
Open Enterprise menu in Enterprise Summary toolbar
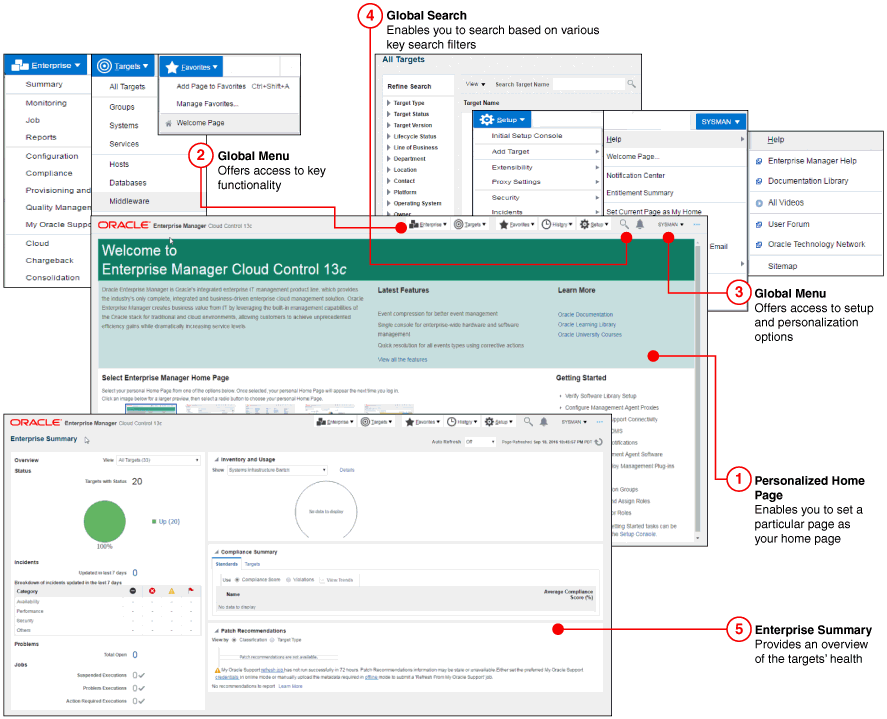(x=335, y=422)
